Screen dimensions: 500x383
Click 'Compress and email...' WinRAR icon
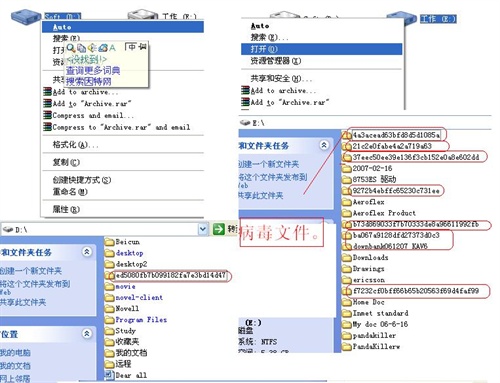[x=47, y=115]
